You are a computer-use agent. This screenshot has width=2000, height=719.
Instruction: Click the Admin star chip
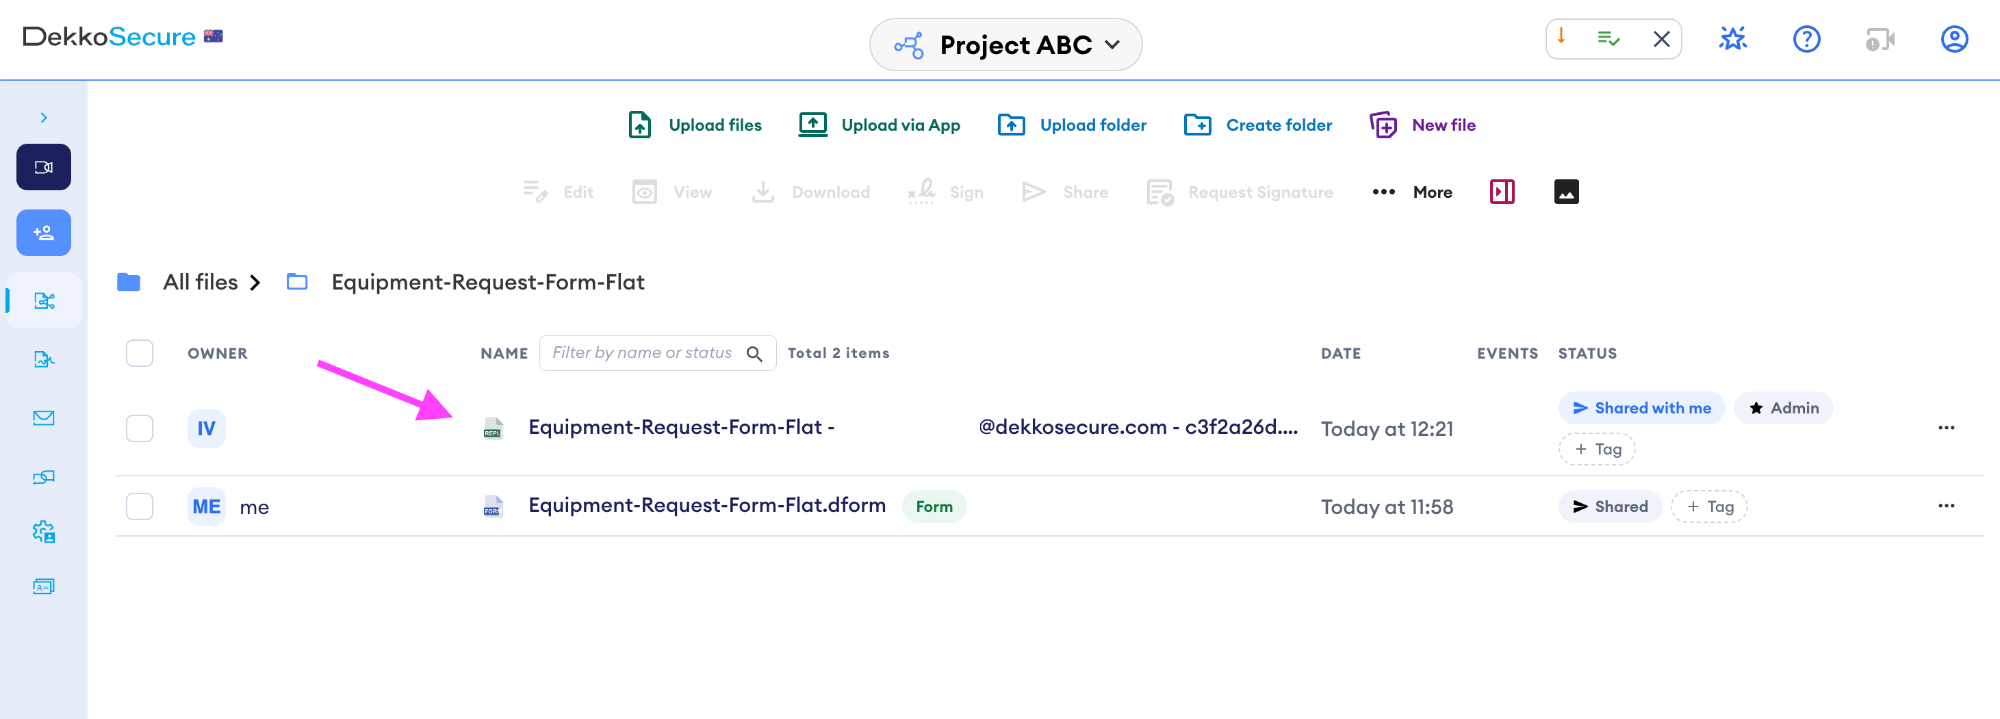pos(1783,408)
